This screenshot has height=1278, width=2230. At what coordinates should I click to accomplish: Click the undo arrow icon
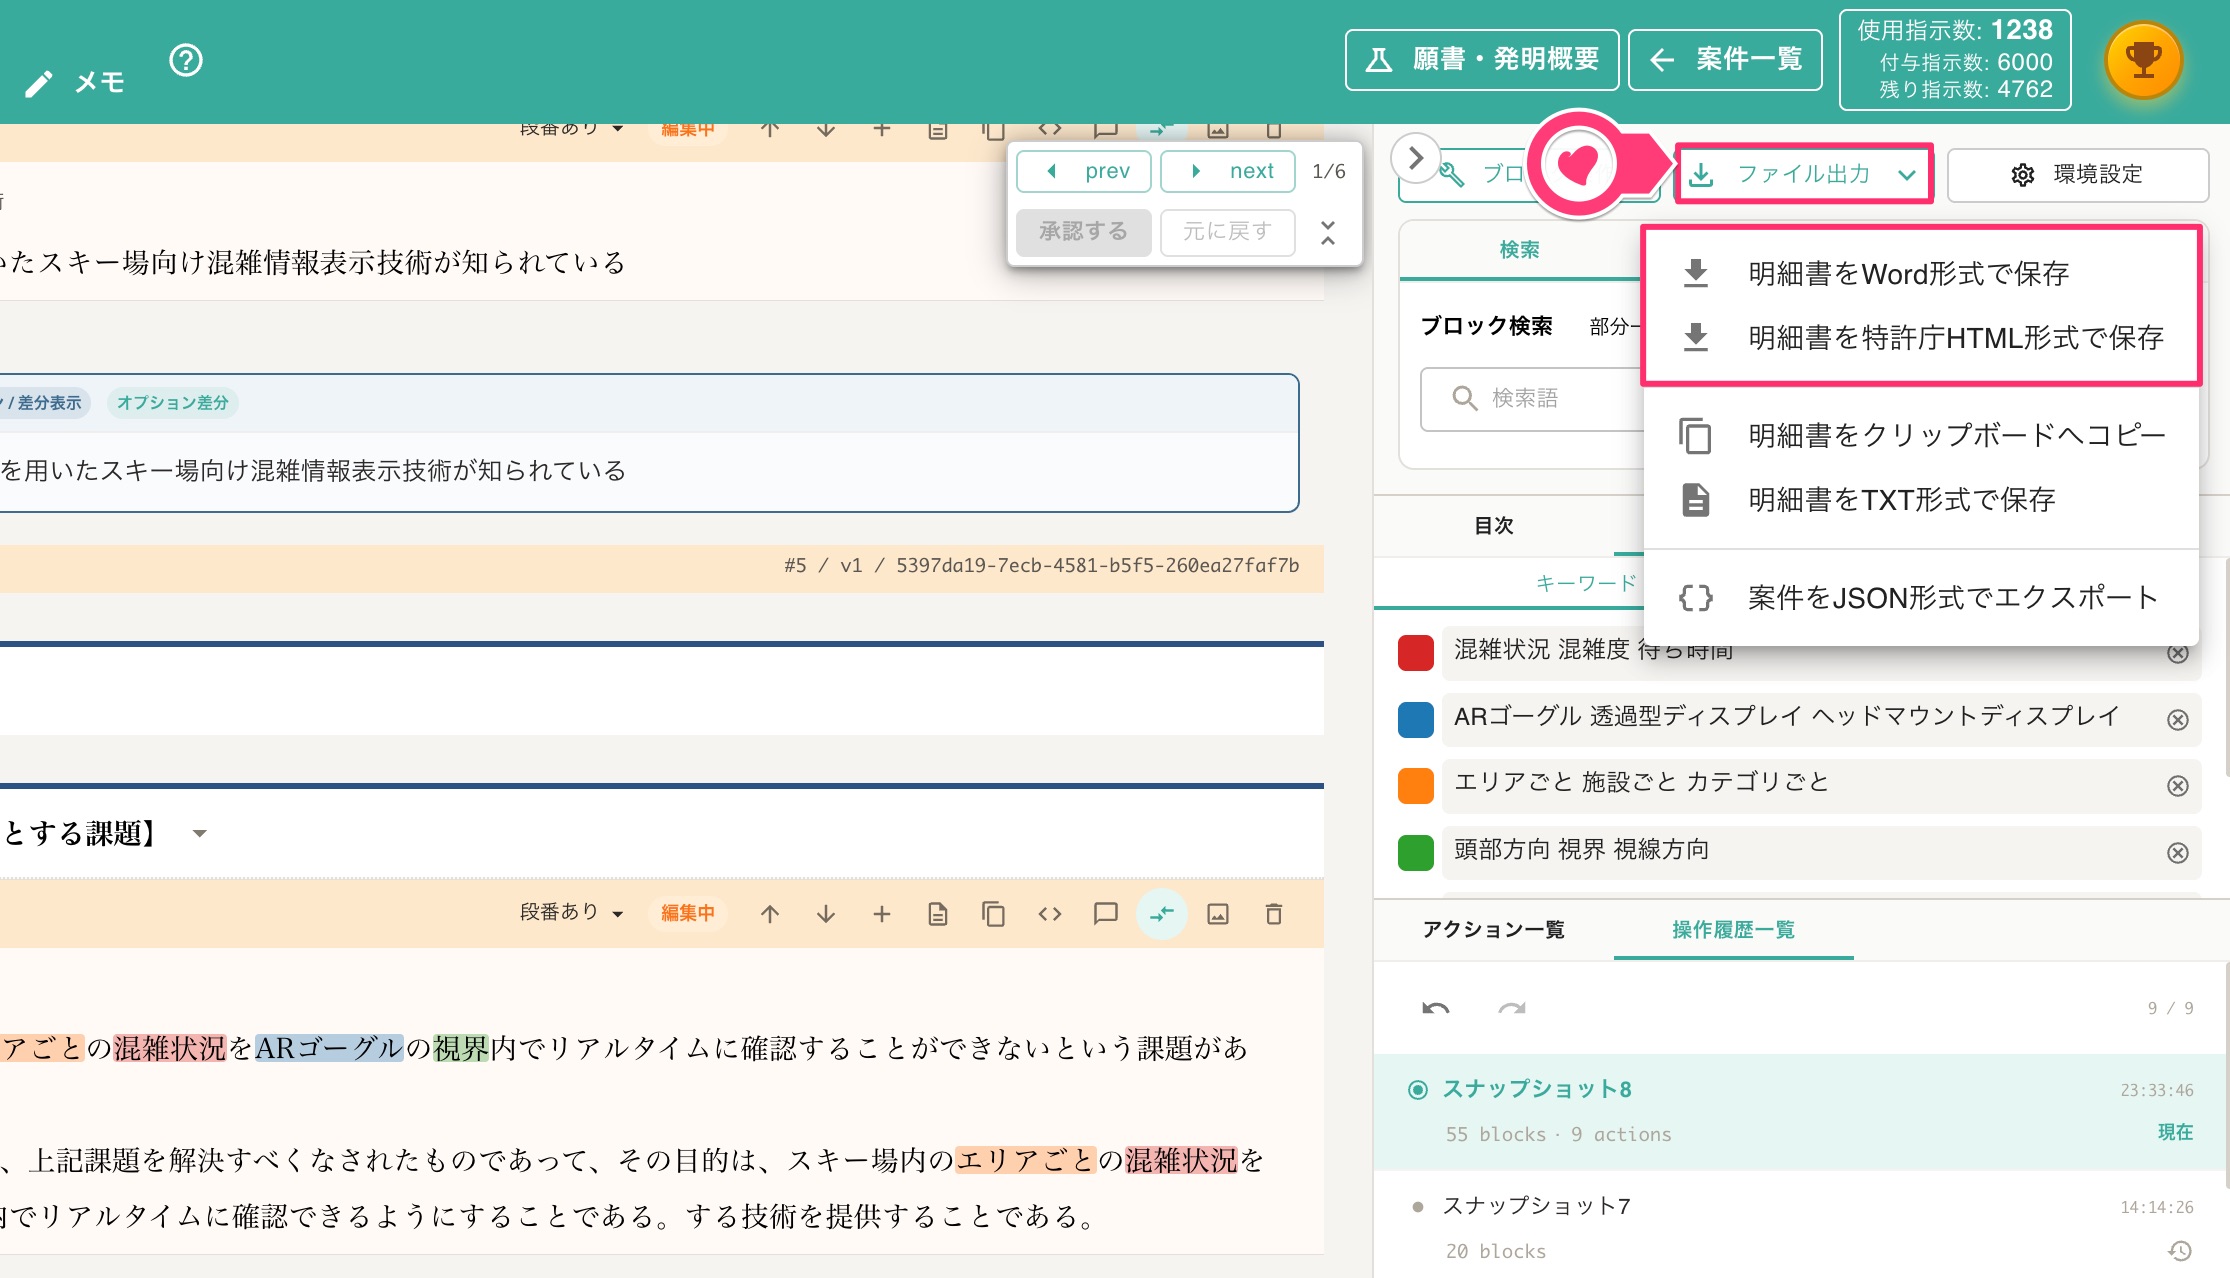(x=1436, y=1008)
